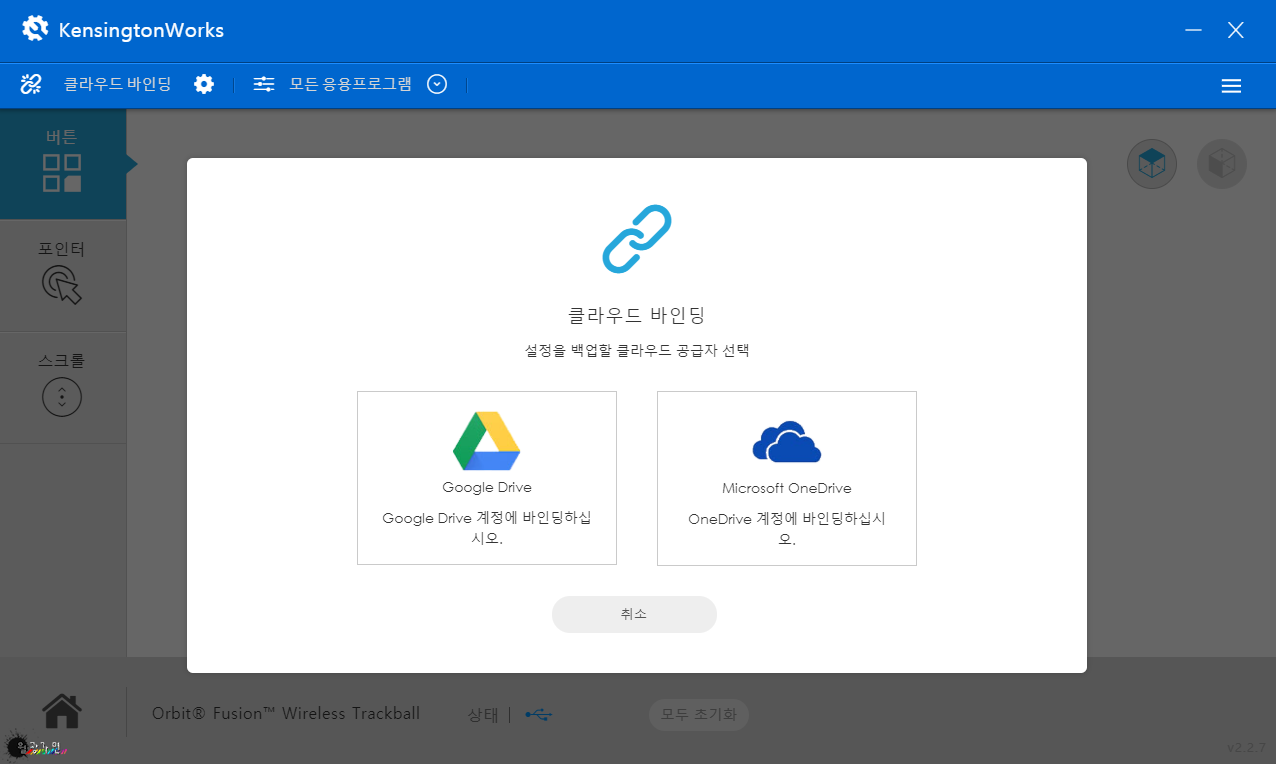Click the large chain link icon in dialog

coord(637,239)
